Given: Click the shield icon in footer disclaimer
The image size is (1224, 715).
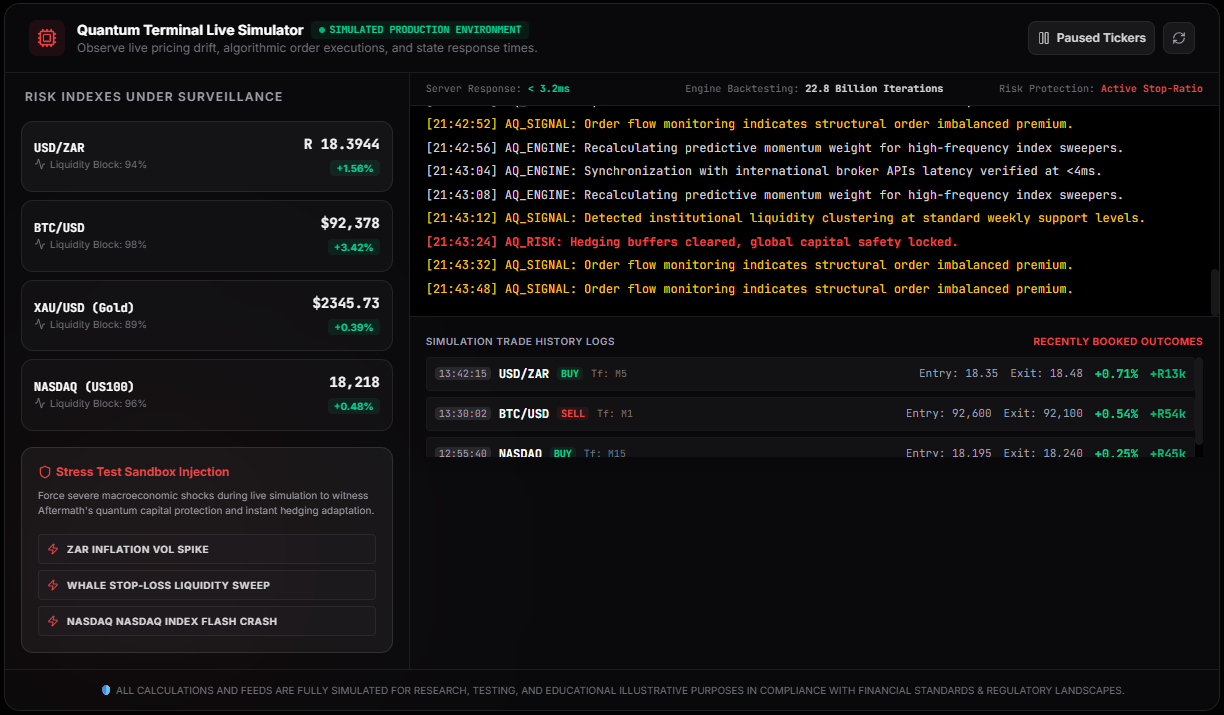Looking at the screenshot, I should tap(106, 690).
